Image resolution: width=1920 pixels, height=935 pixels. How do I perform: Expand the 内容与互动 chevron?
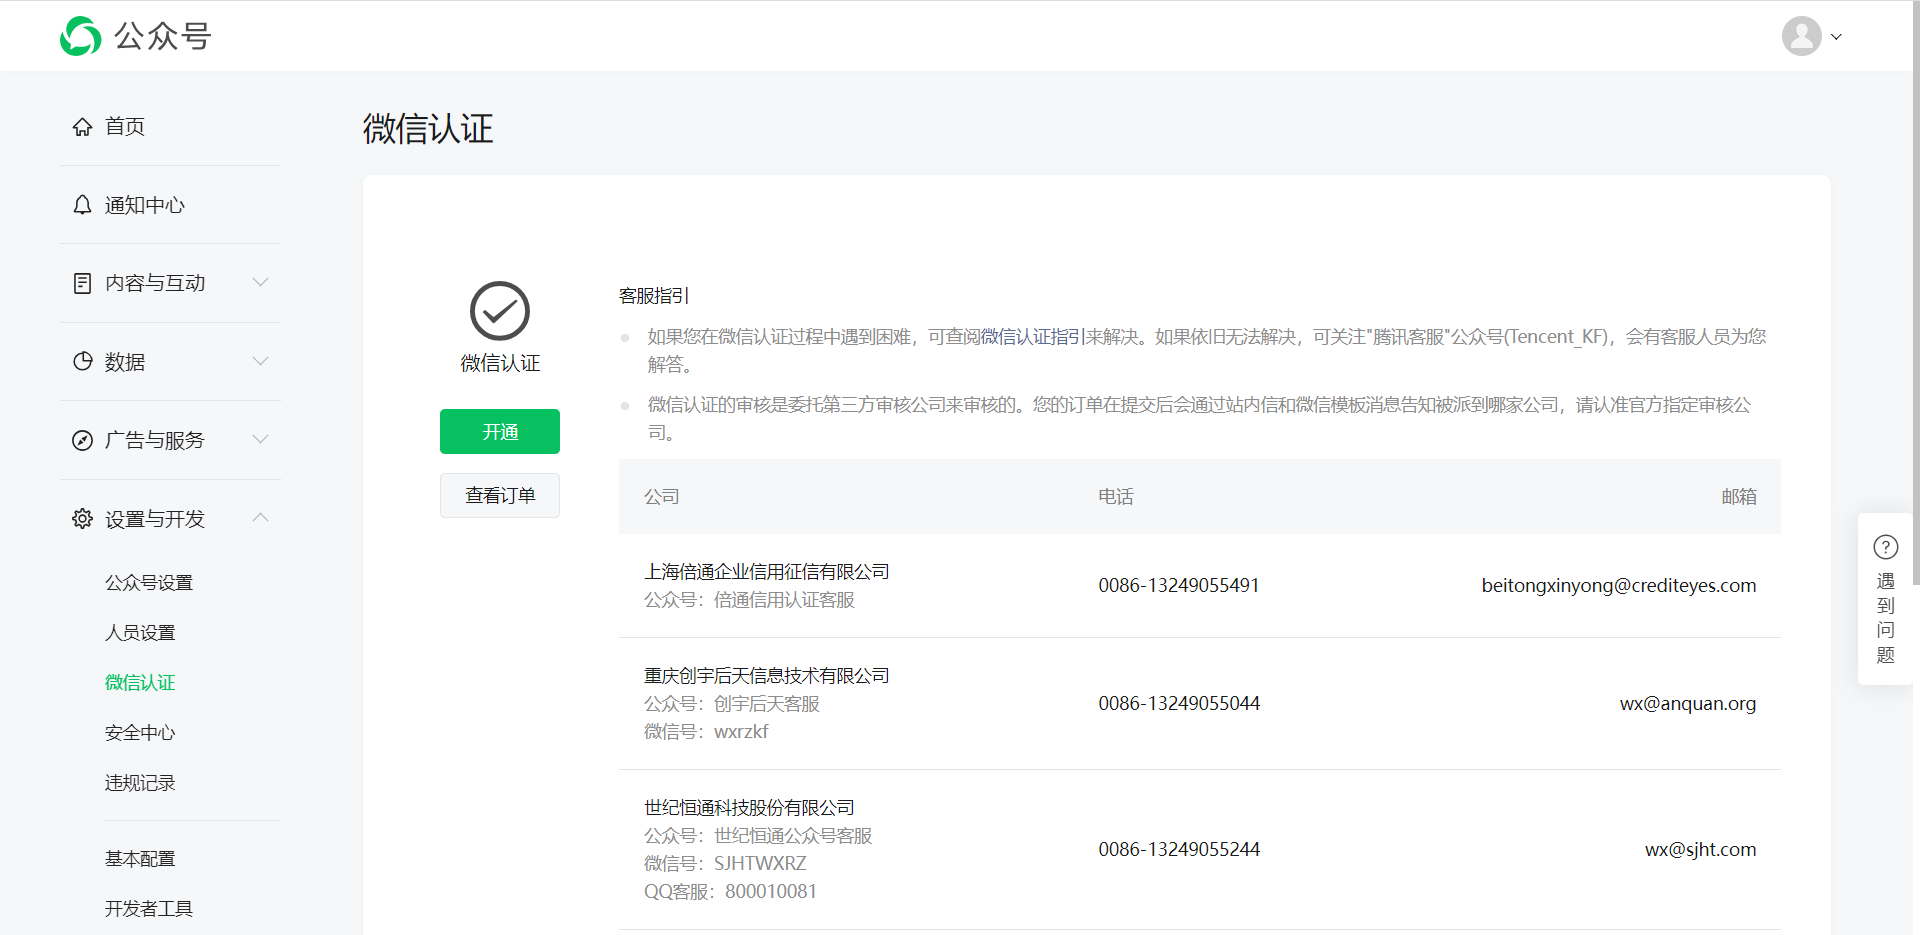(x=260, y=282)
